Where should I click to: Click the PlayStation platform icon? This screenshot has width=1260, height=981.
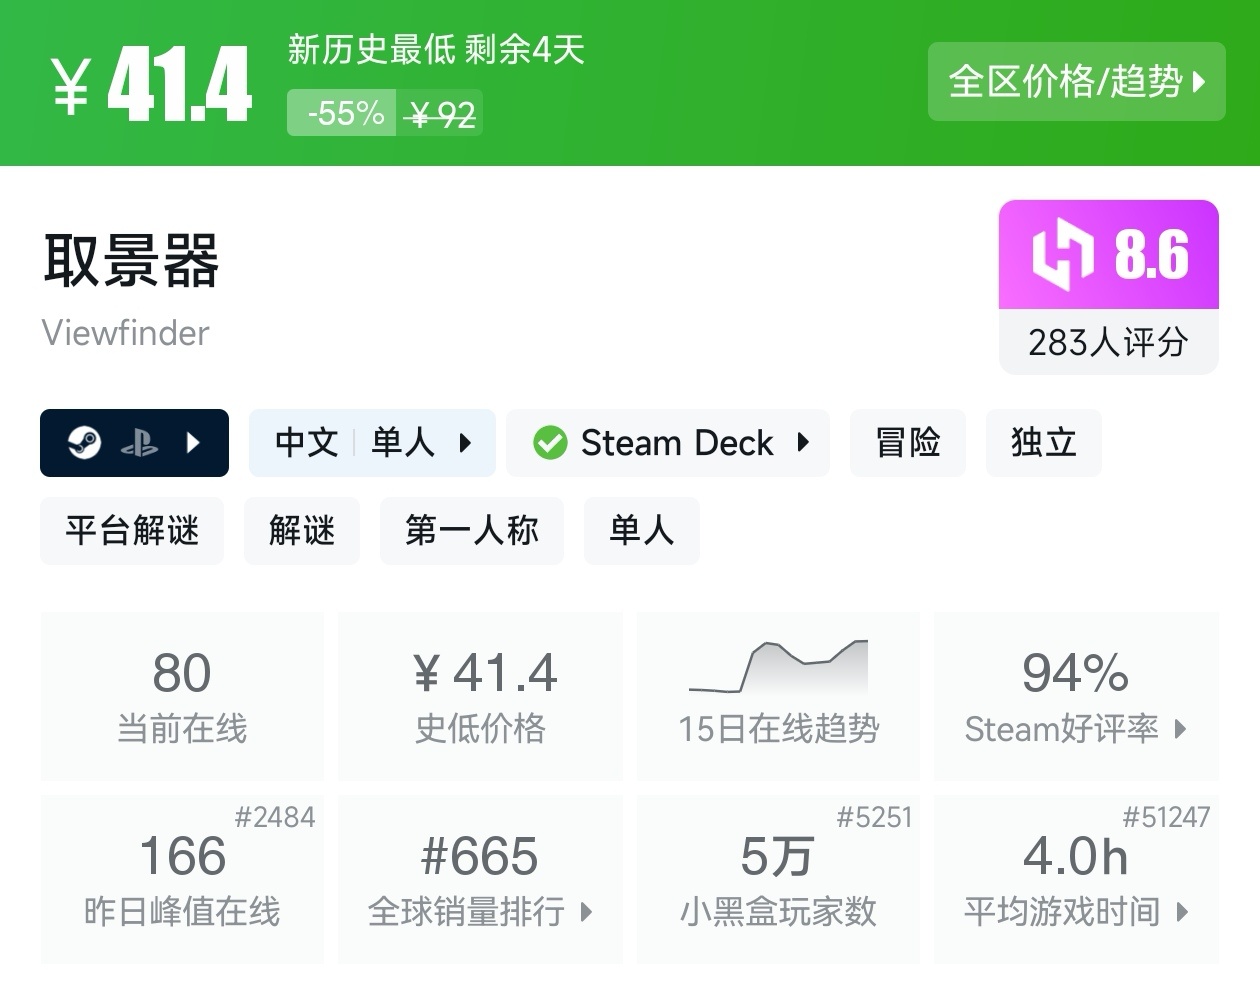tap(139, 443)
